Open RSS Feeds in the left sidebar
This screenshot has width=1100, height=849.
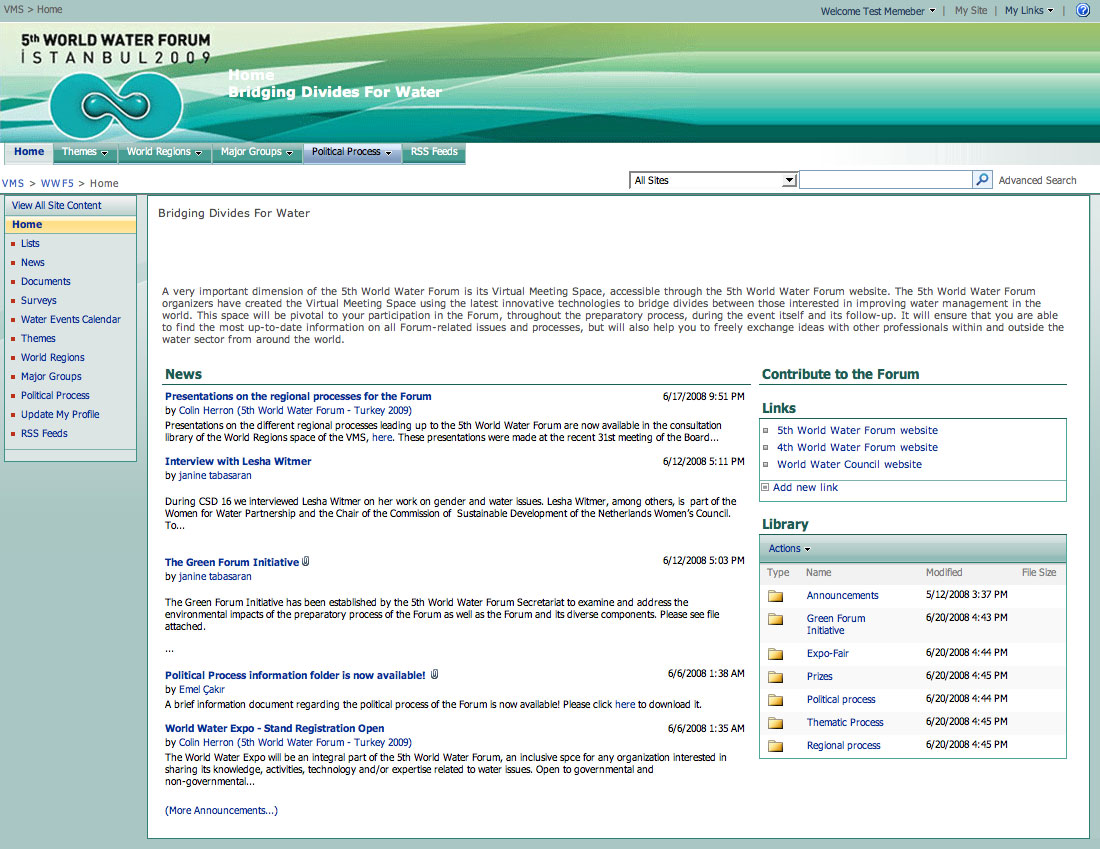[x=44, y=434]
